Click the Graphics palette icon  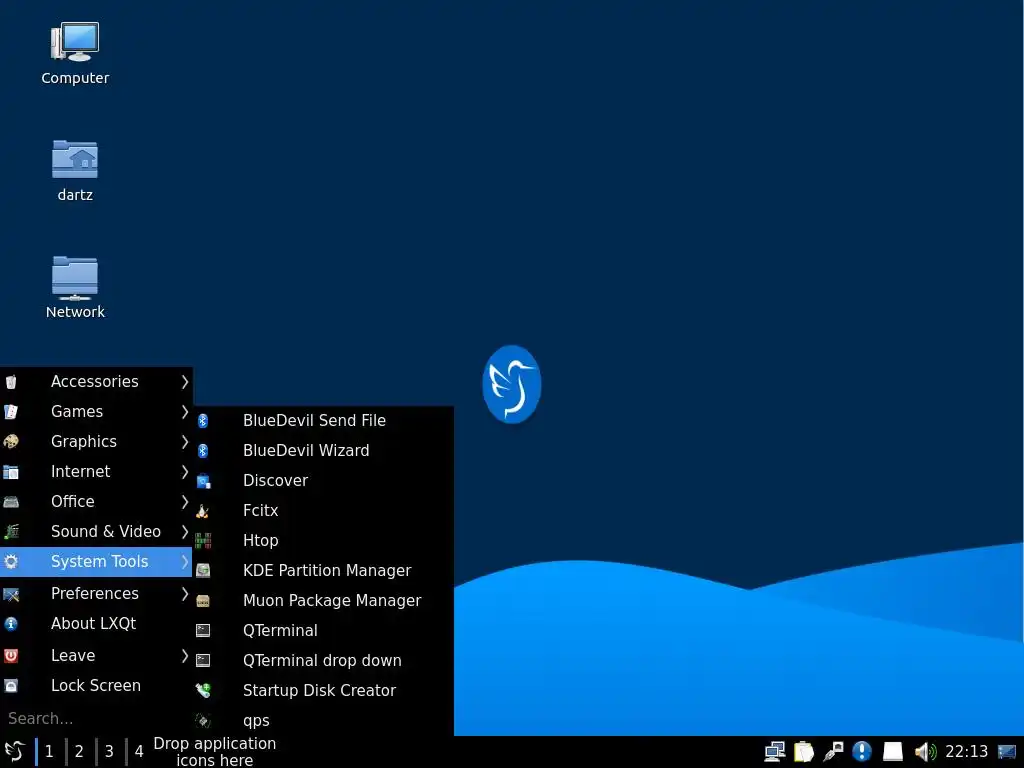(x=11, y=442)
